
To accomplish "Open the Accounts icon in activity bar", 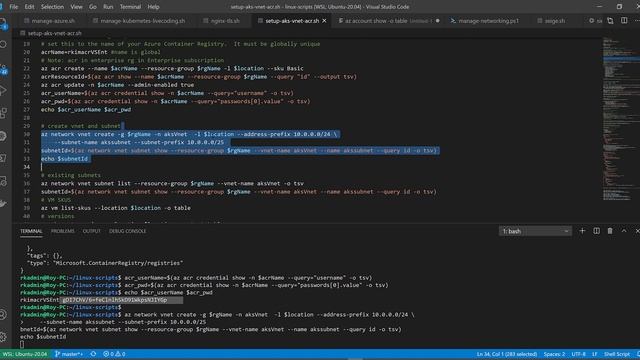I will click(x=3, y=314).
